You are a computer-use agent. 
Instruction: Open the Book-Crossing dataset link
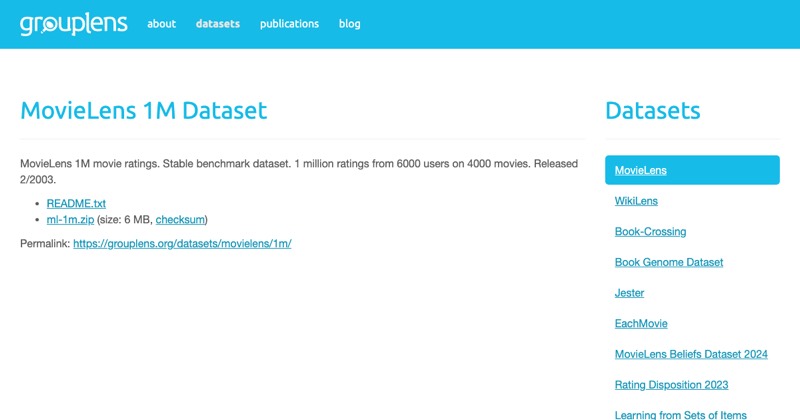pyautogui.click(x=651, y=231)
